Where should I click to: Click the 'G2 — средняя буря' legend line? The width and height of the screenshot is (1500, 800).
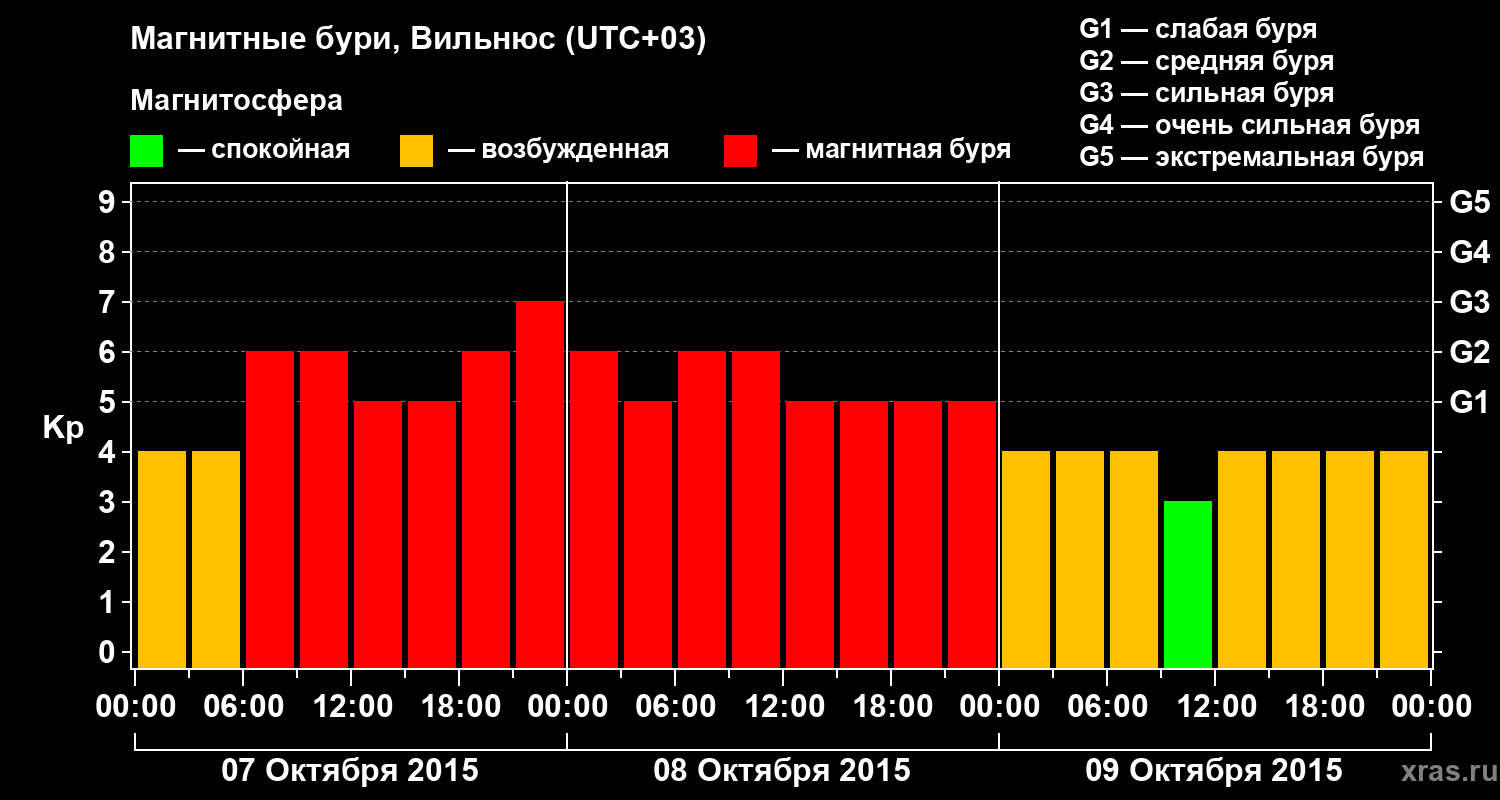point(1207,61)
